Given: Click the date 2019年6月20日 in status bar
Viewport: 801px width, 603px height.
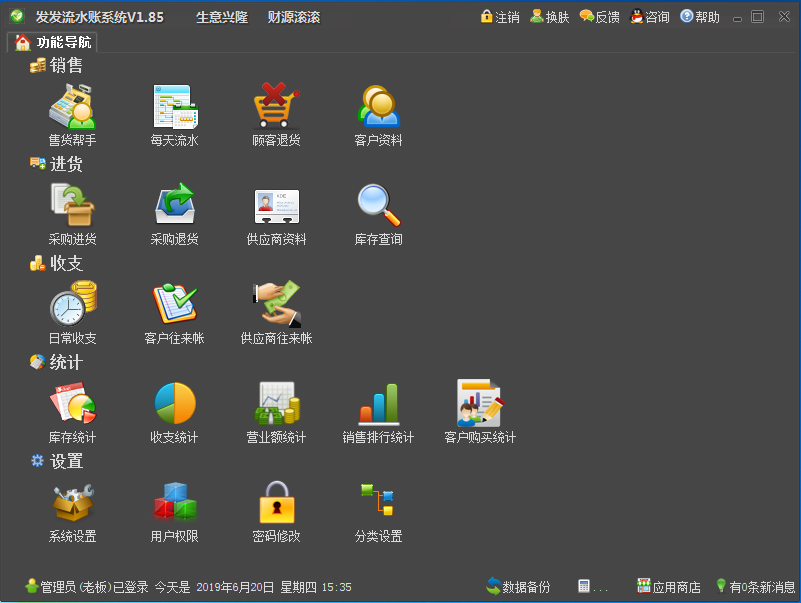Looking at the screenshot, I should (235, 587).
